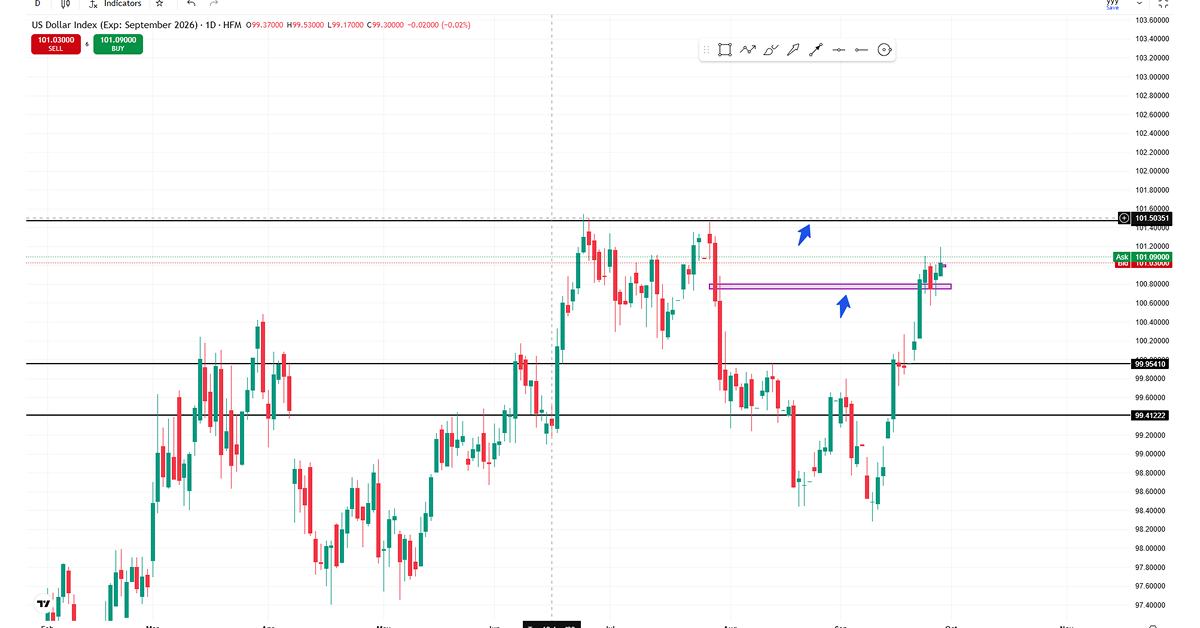Select the path polyline drawing tool

pos(748,49)
